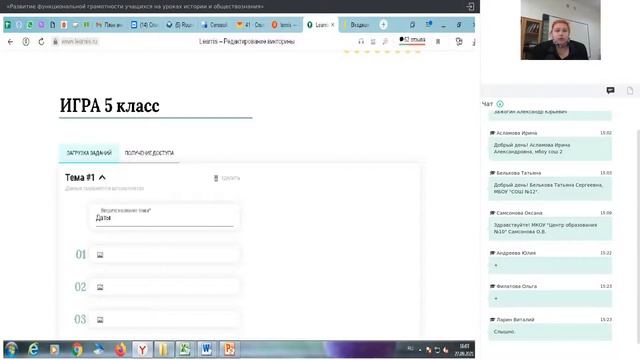This screenshot has width=640, height=360.
Task: Click the image icon in question 02
Action: click(x=100, y=287)
